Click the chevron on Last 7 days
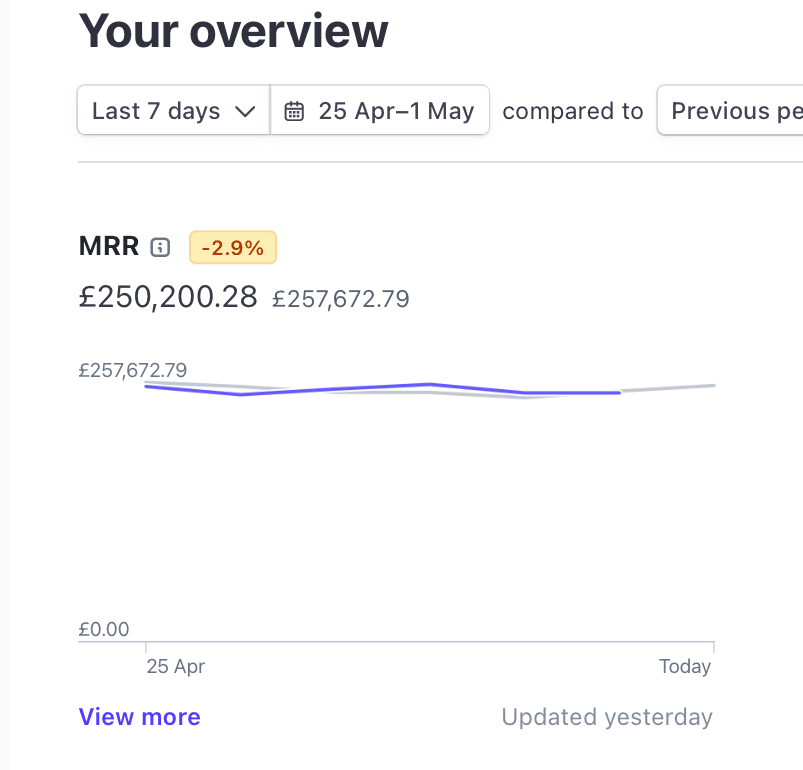The image size is (803, 770). point(245,111)
